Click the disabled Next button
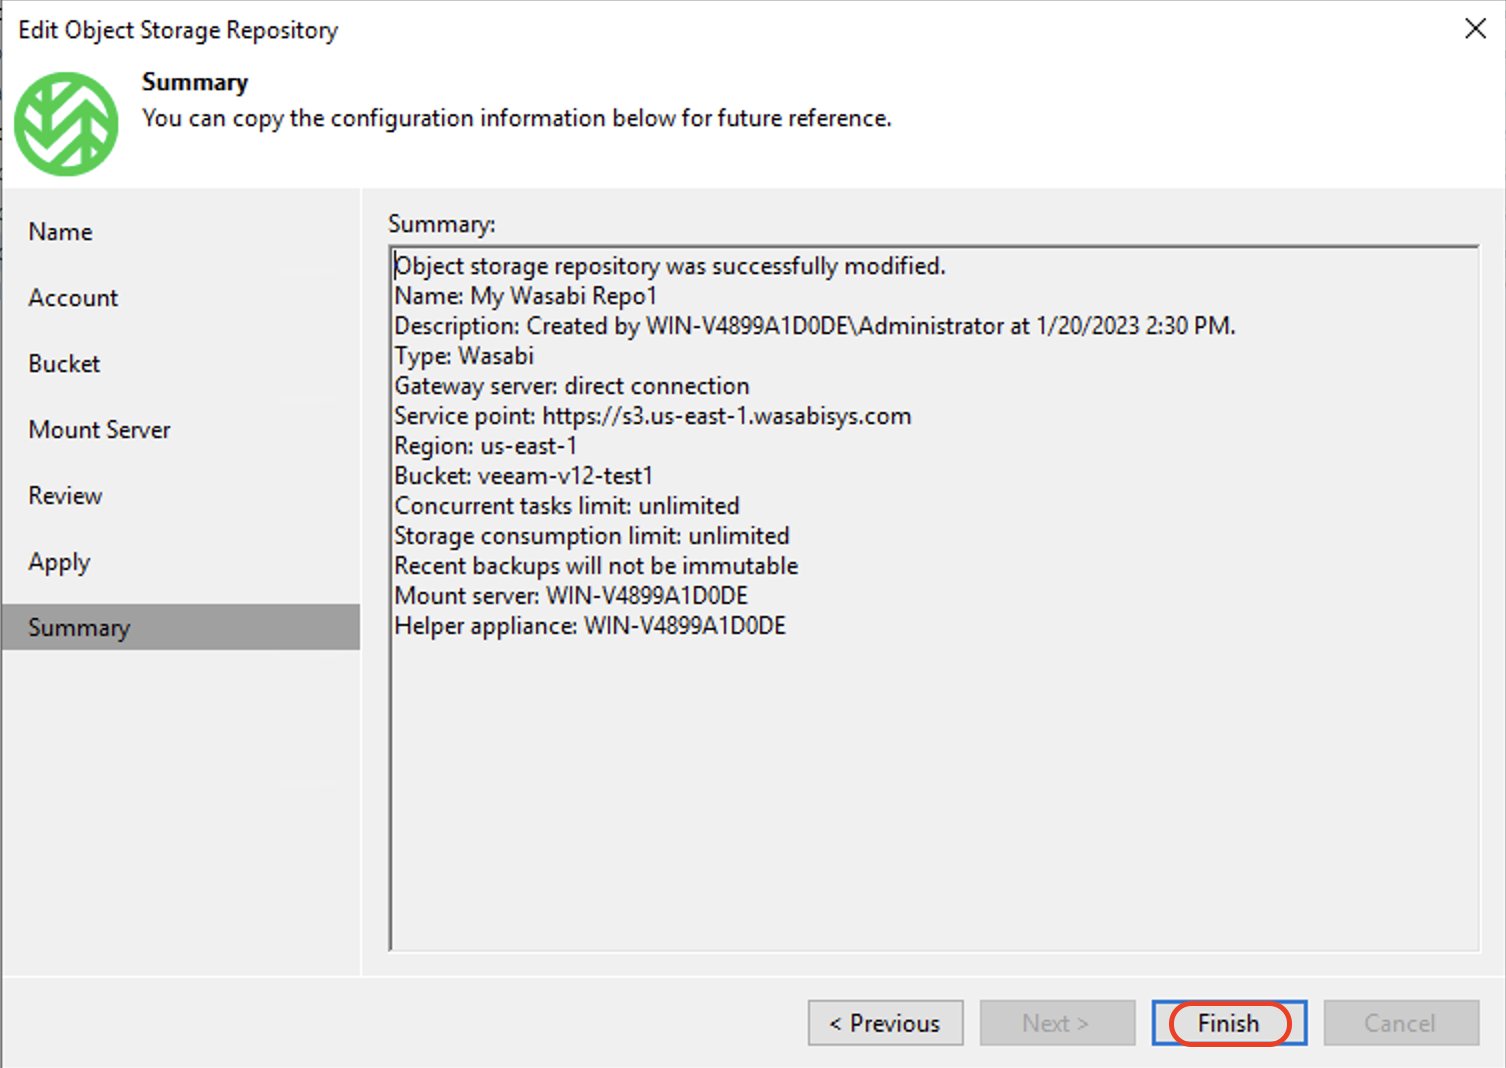The height and width of the screenshot is (1068, 1506). 1057,1023
